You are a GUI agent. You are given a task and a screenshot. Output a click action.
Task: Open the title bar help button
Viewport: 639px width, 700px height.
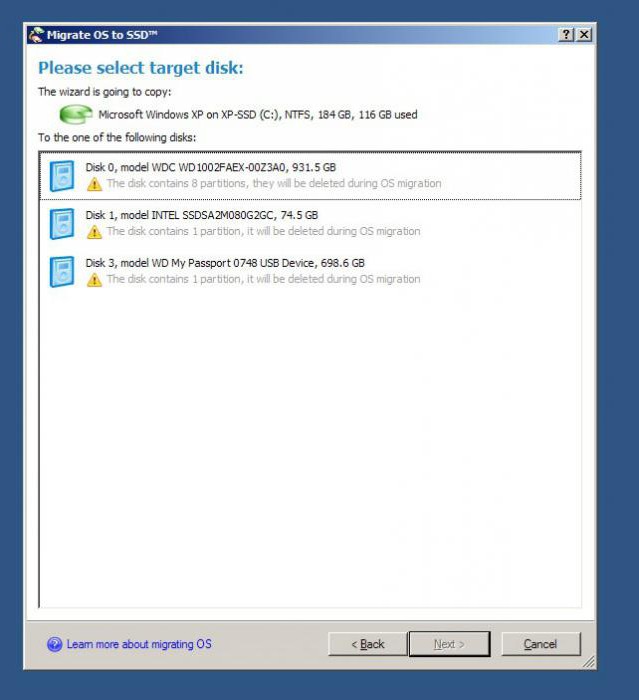click(x=566, y=35)
